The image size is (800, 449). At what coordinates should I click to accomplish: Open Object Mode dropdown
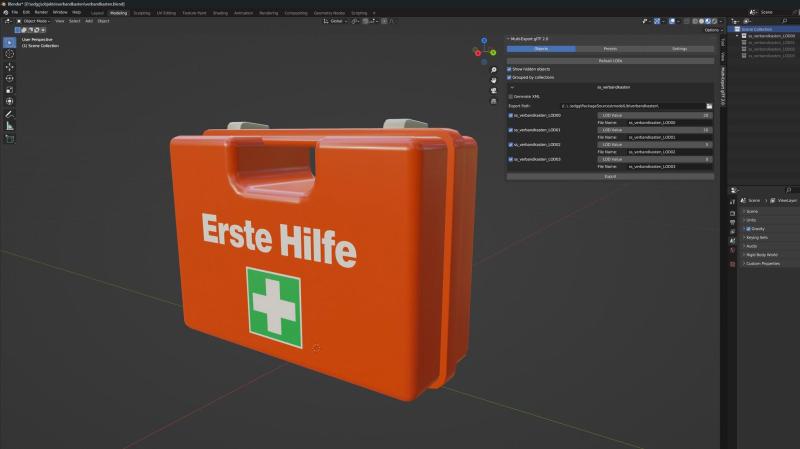34,21
